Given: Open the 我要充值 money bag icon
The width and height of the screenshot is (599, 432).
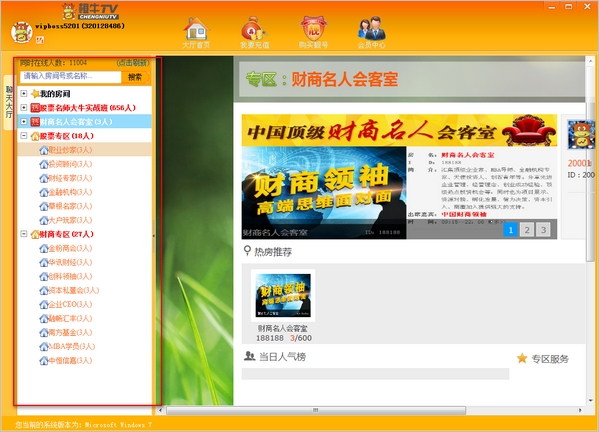Looking at the screenshot, I should (x=254, y=28).
